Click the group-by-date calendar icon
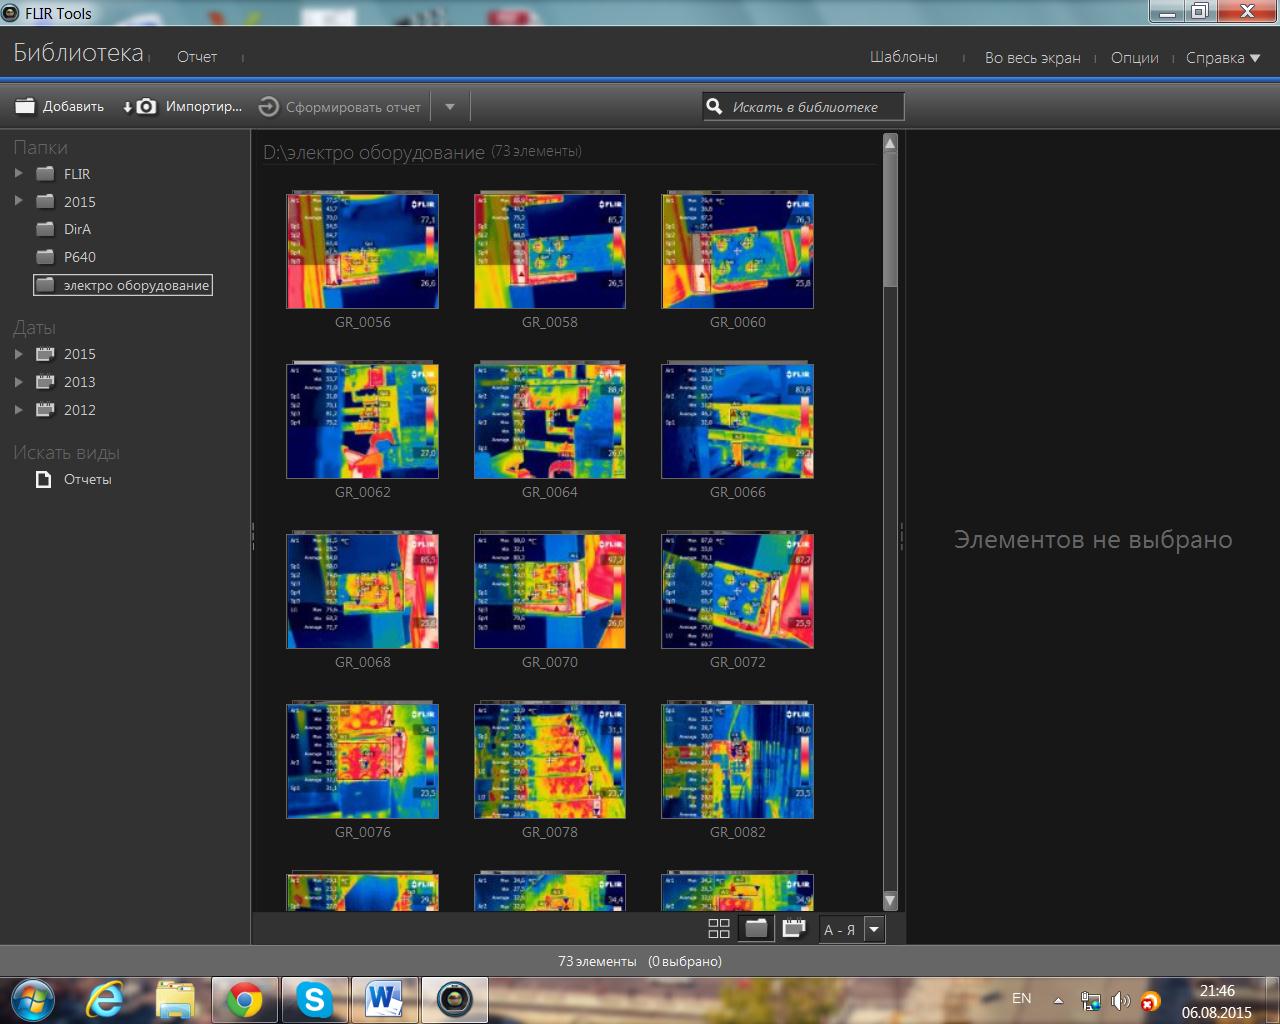The image size is (1280, 1024). point(794,929)
